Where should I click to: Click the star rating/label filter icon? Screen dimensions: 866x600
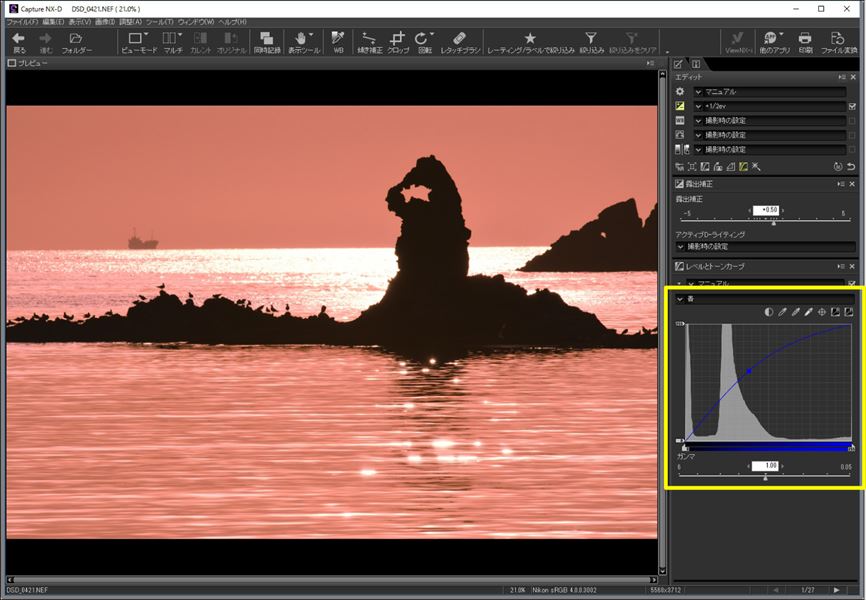(530, 38)
